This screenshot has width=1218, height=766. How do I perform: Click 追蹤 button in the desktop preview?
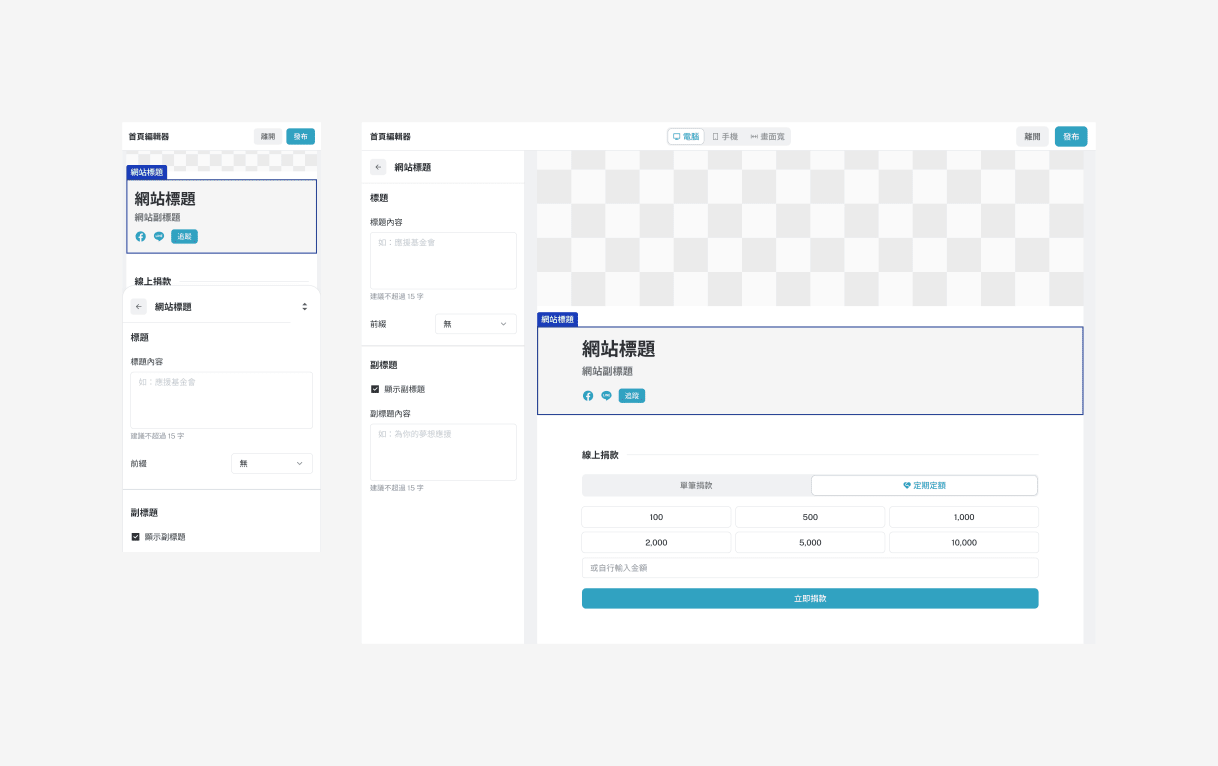point(632,396)
